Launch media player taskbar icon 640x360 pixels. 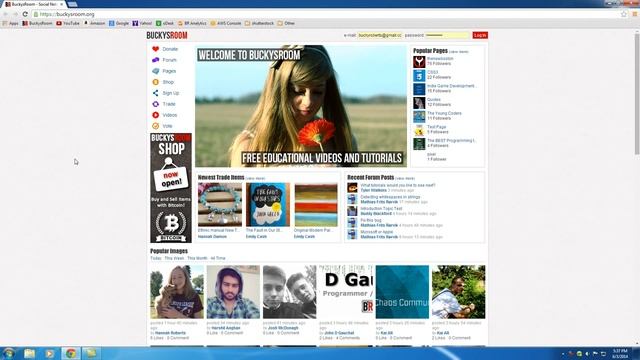click(50, 353)
